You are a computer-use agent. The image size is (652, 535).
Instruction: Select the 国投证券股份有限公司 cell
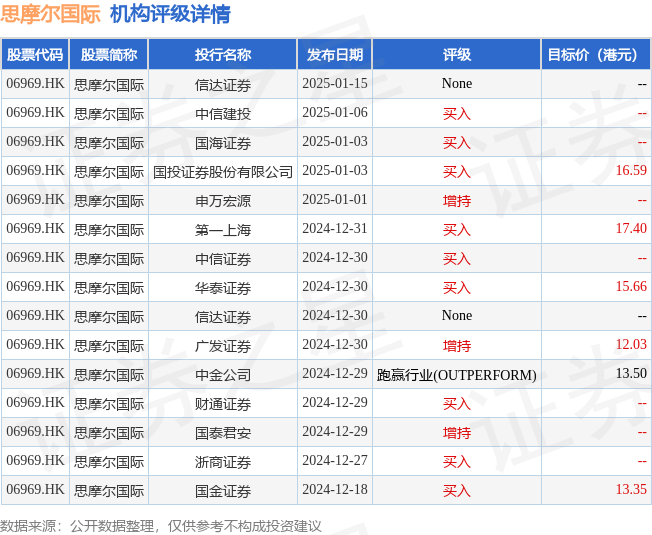pos(223,172)
